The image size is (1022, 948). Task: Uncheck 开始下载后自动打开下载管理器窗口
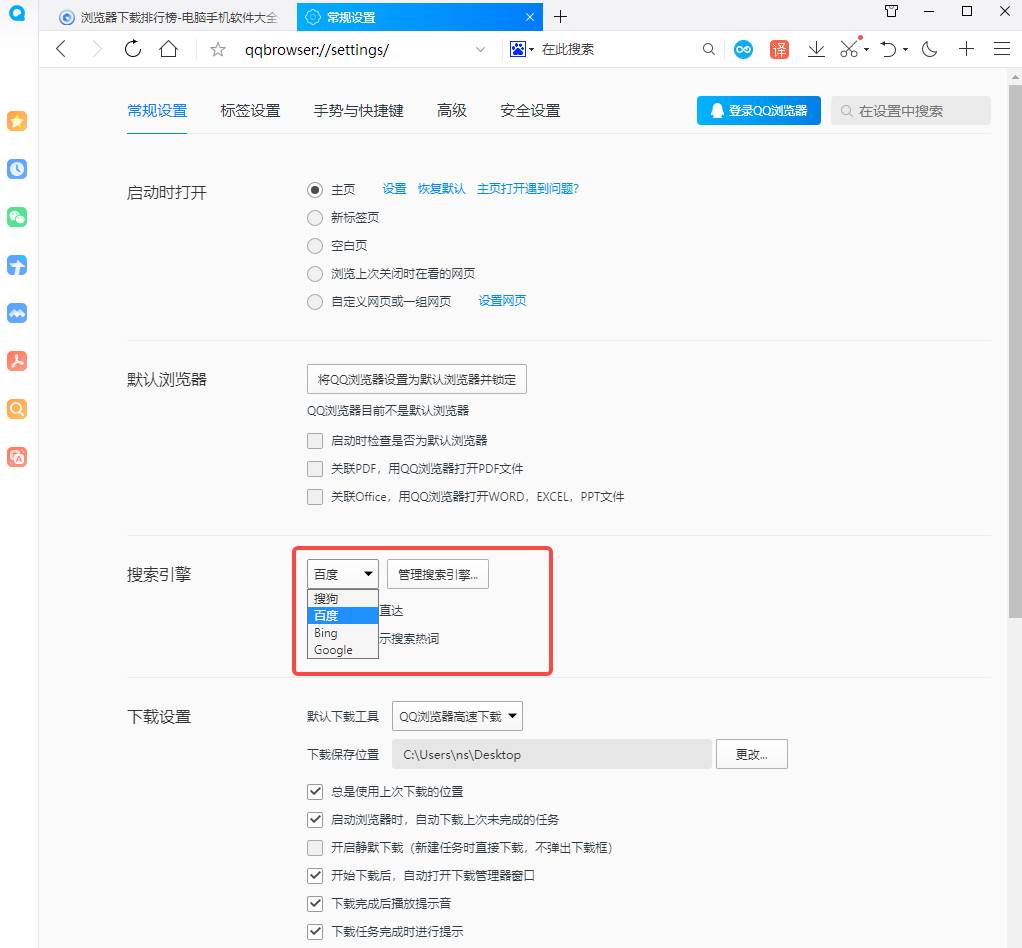[315, 876]
